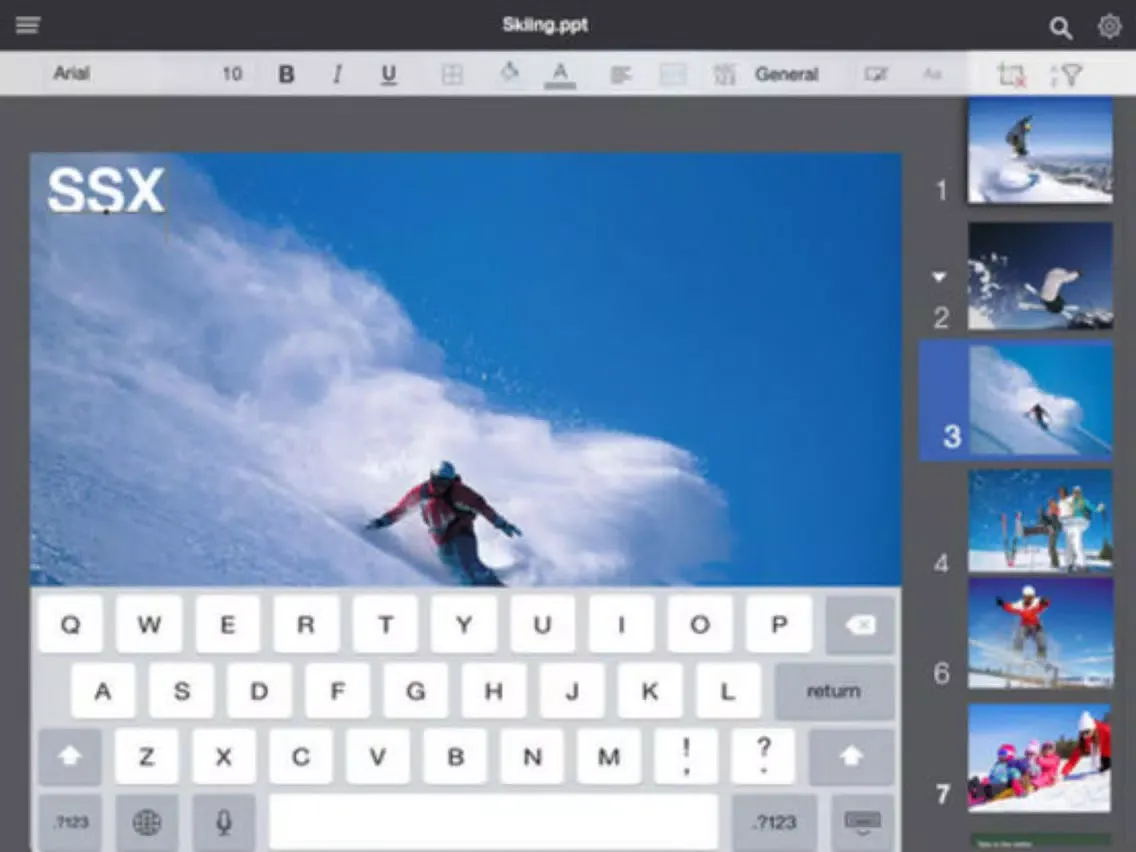Viewport: 1136px width, 852px height.
Task: Open the General format dropdown
Action: (x=786, y=74)
